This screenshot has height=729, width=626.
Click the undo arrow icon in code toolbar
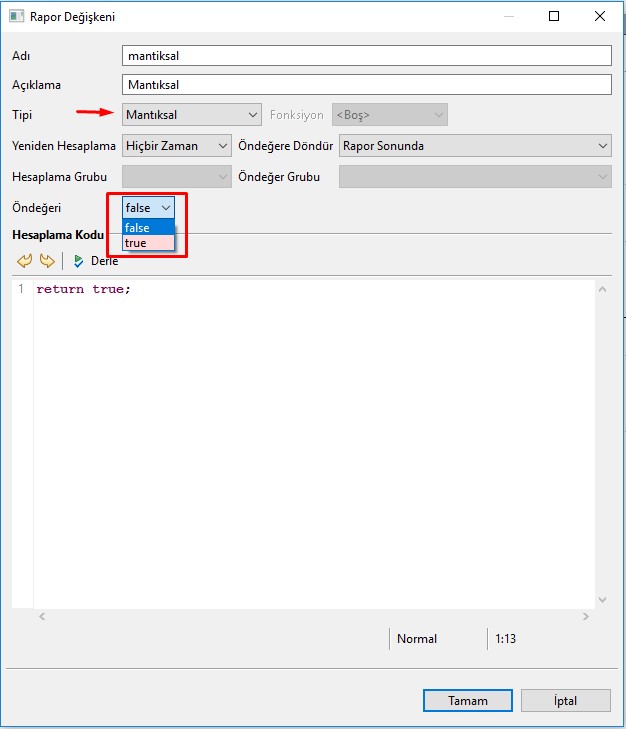(25, 261)
